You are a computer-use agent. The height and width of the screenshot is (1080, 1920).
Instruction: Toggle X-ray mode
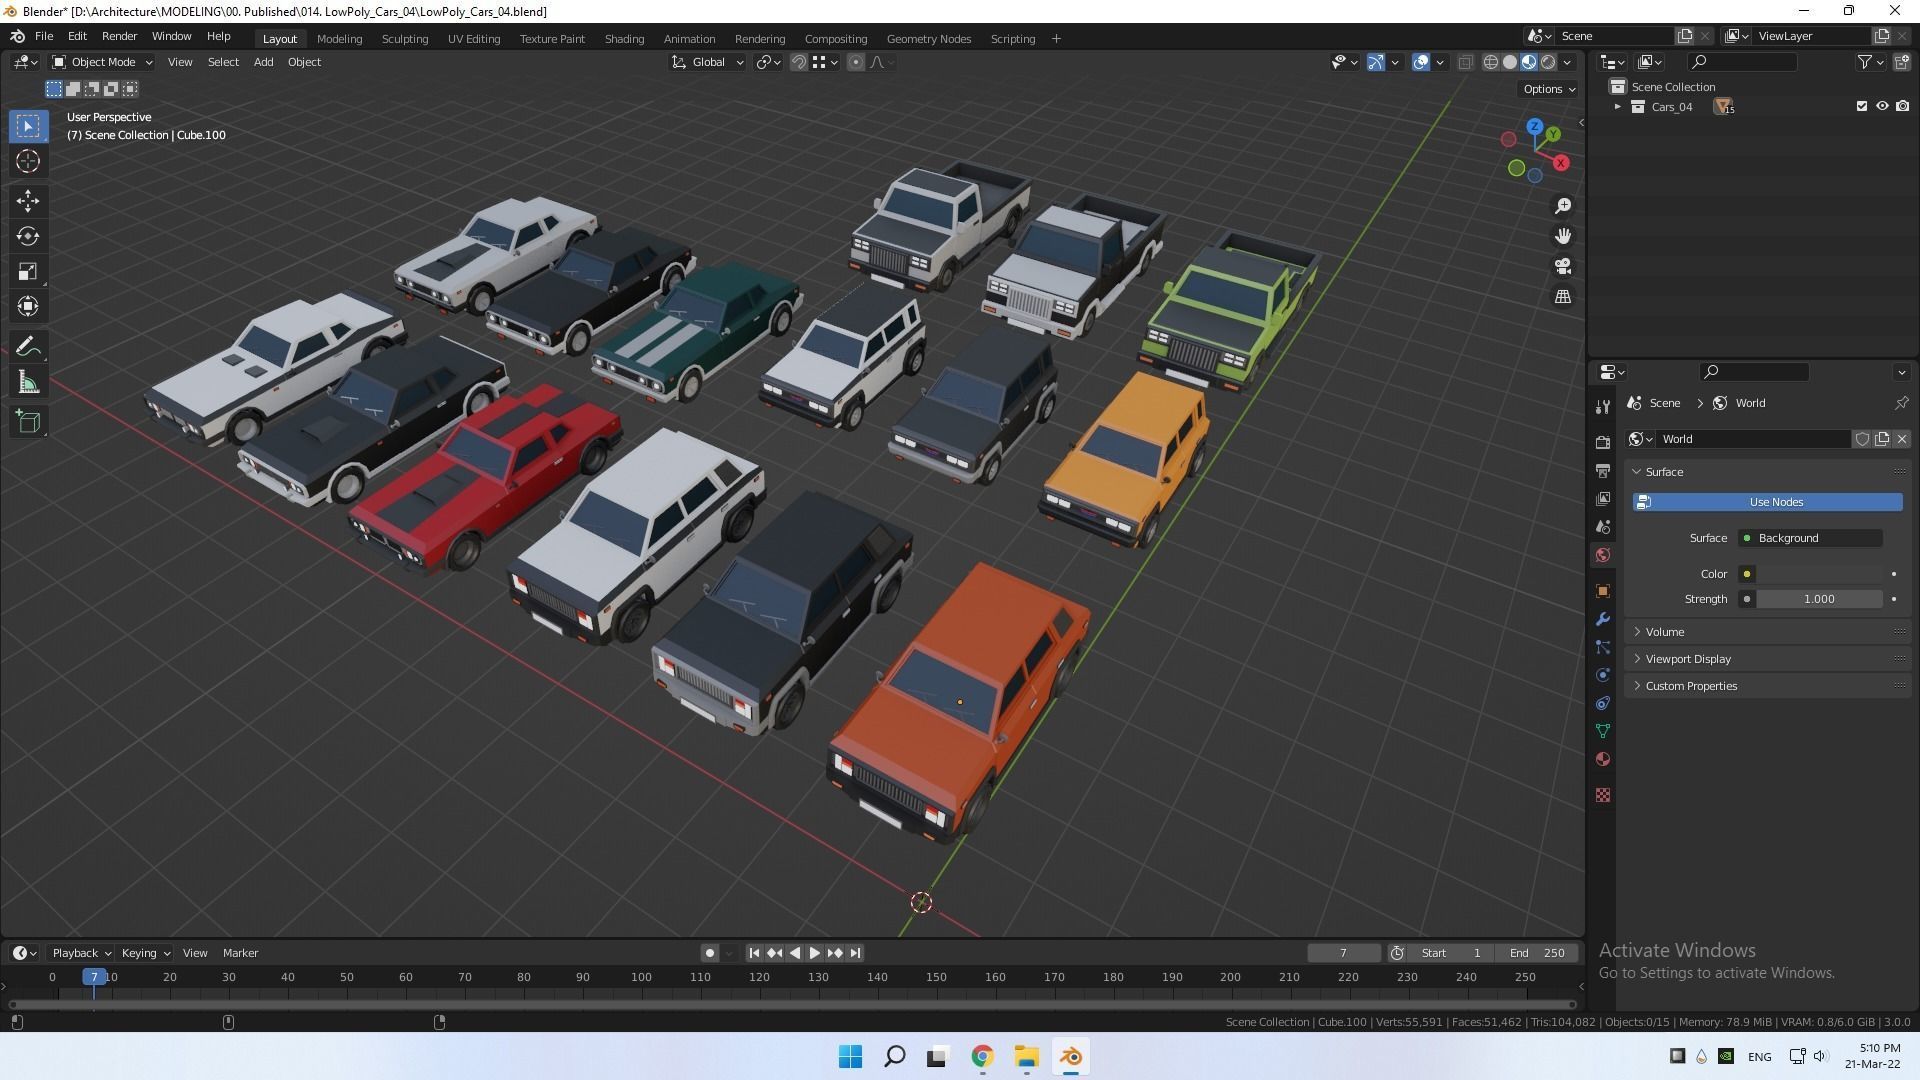[x=1465, y=62]
